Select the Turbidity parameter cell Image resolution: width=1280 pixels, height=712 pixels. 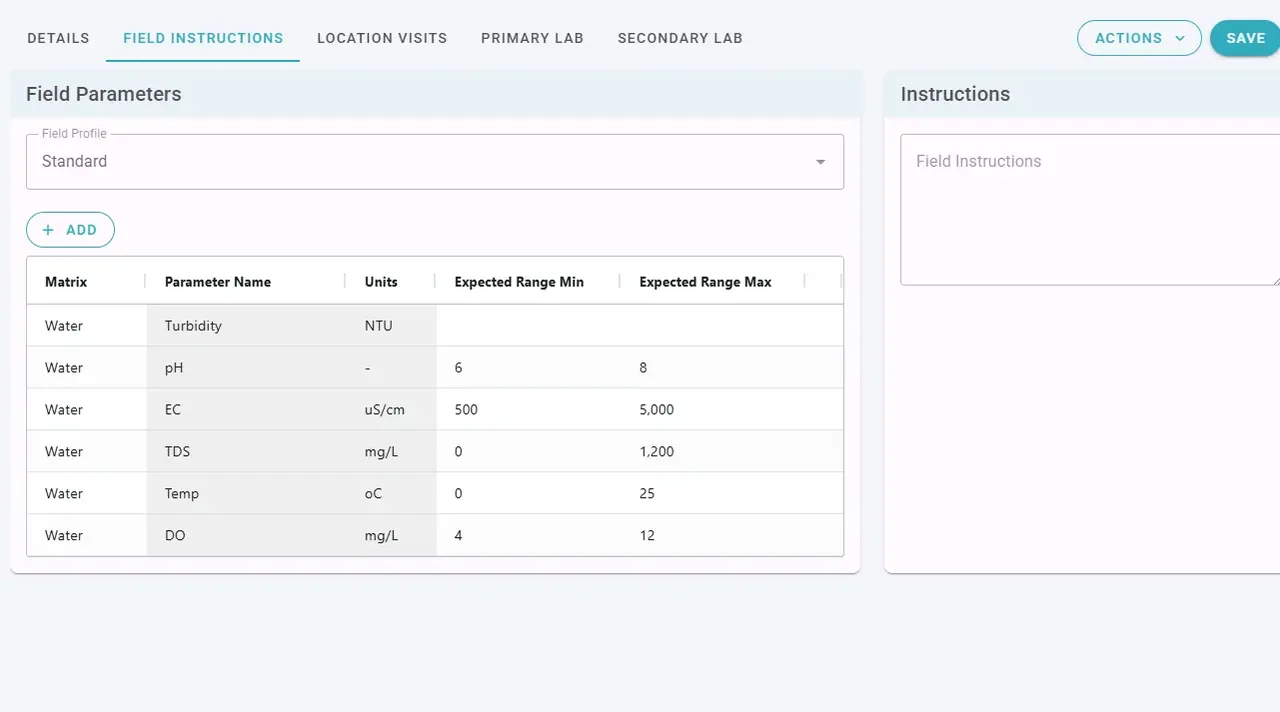[247, 326]
